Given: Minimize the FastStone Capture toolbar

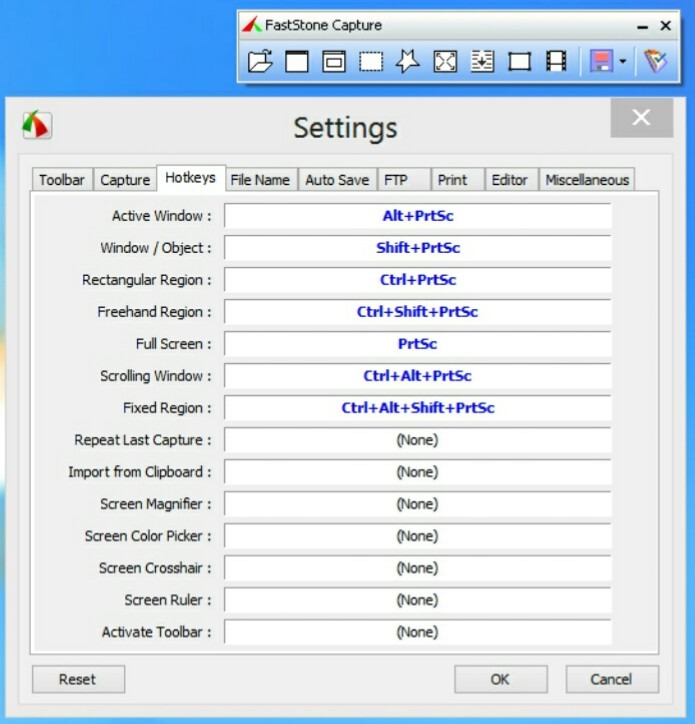Looking at the screenshot, I should click(642, 26).
